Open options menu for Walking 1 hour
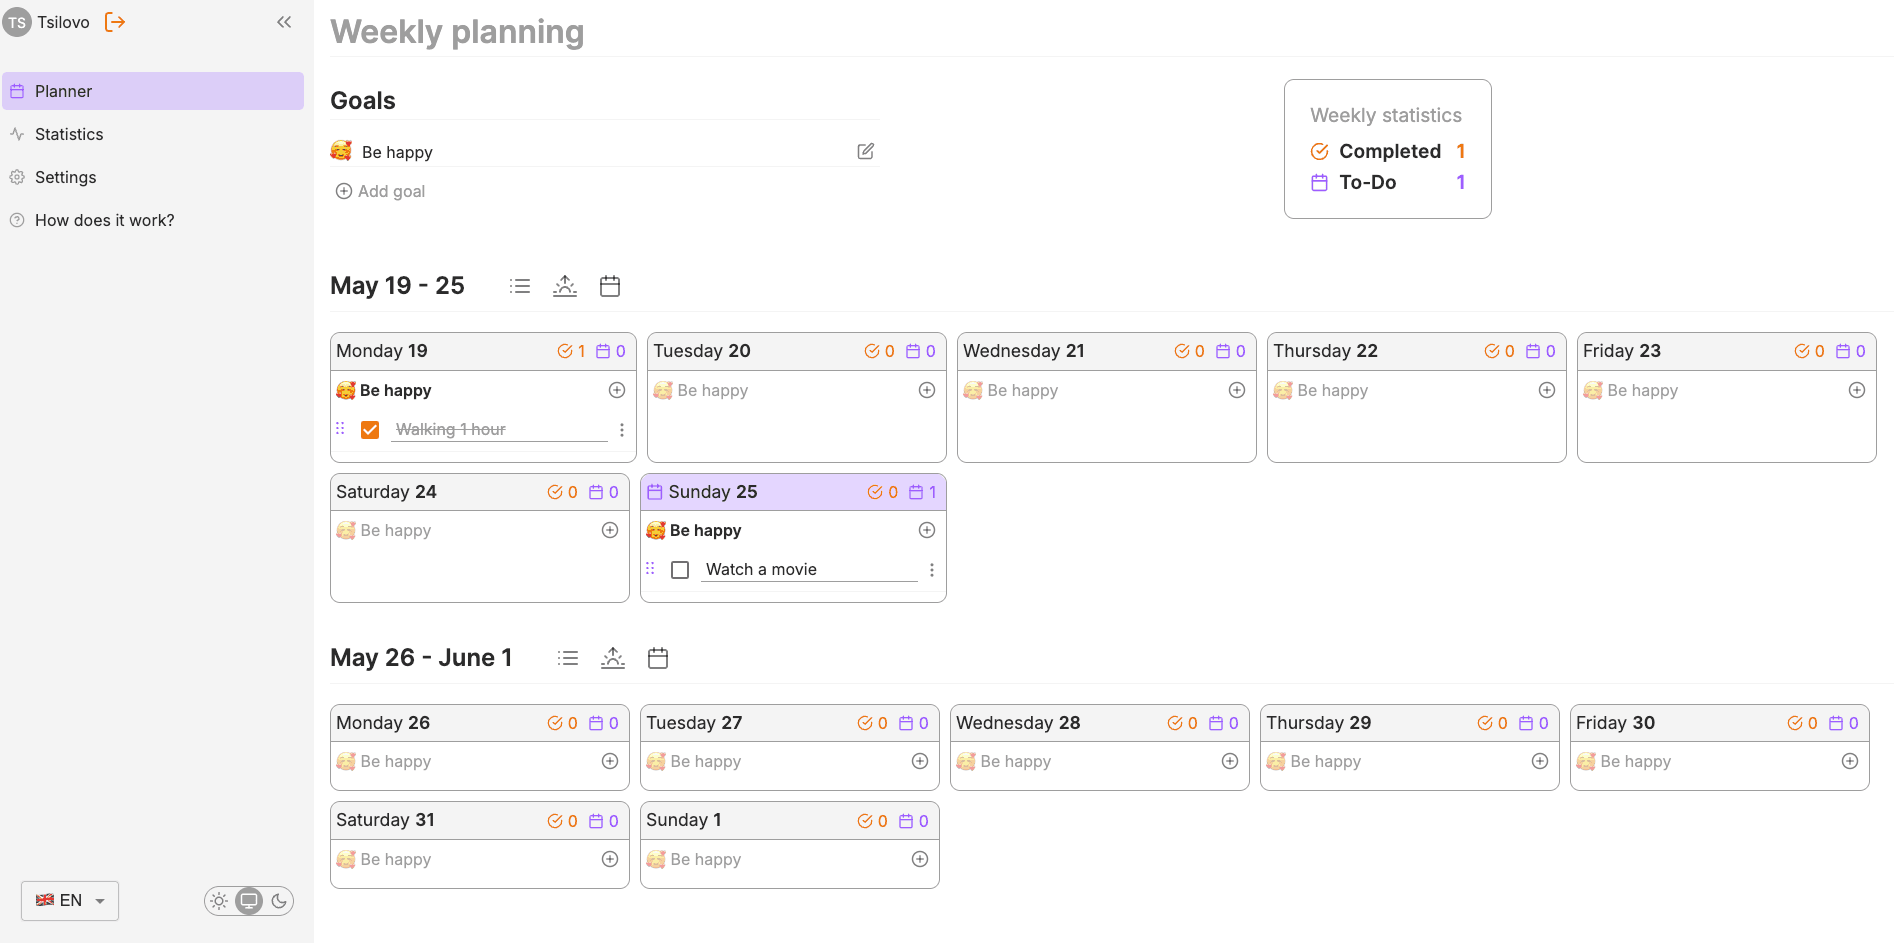The image size is (1894, 943). point(622,430)
